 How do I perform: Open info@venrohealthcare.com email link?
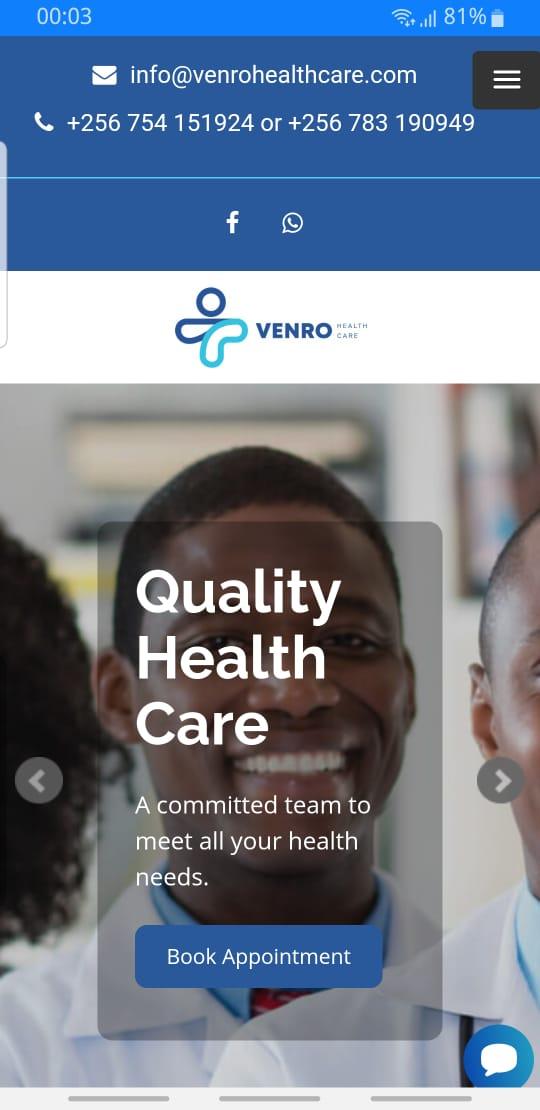click(273, 75)
